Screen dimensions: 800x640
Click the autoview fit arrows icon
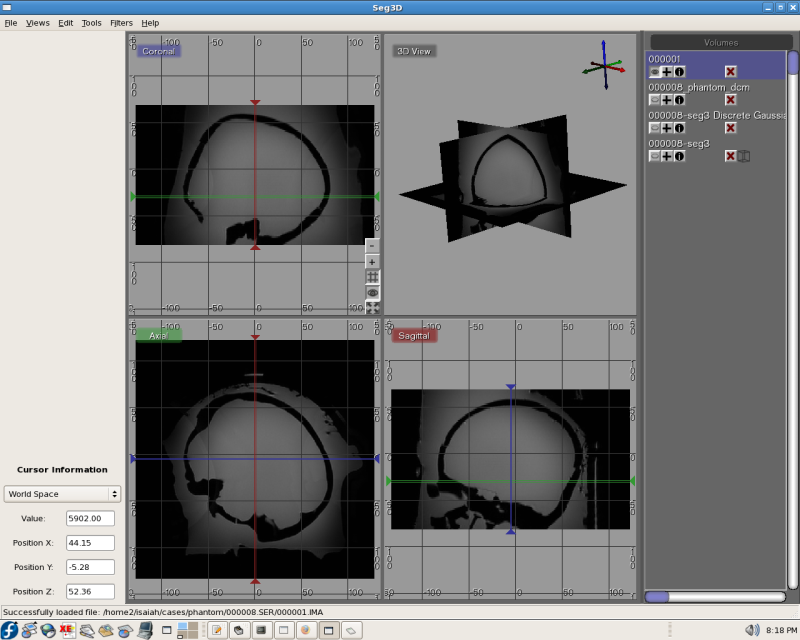[x=372, y=308]
